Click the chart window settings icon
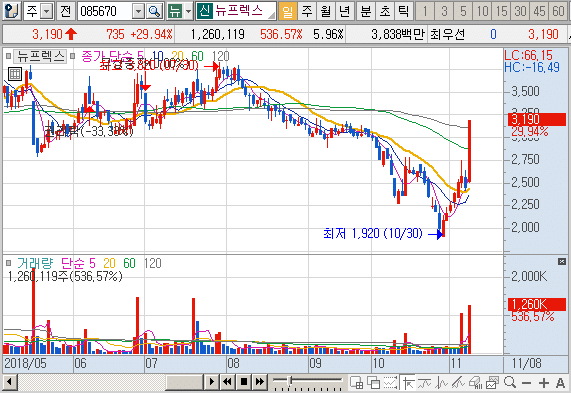Screen dimensions: 571x393 pos(492,382)
